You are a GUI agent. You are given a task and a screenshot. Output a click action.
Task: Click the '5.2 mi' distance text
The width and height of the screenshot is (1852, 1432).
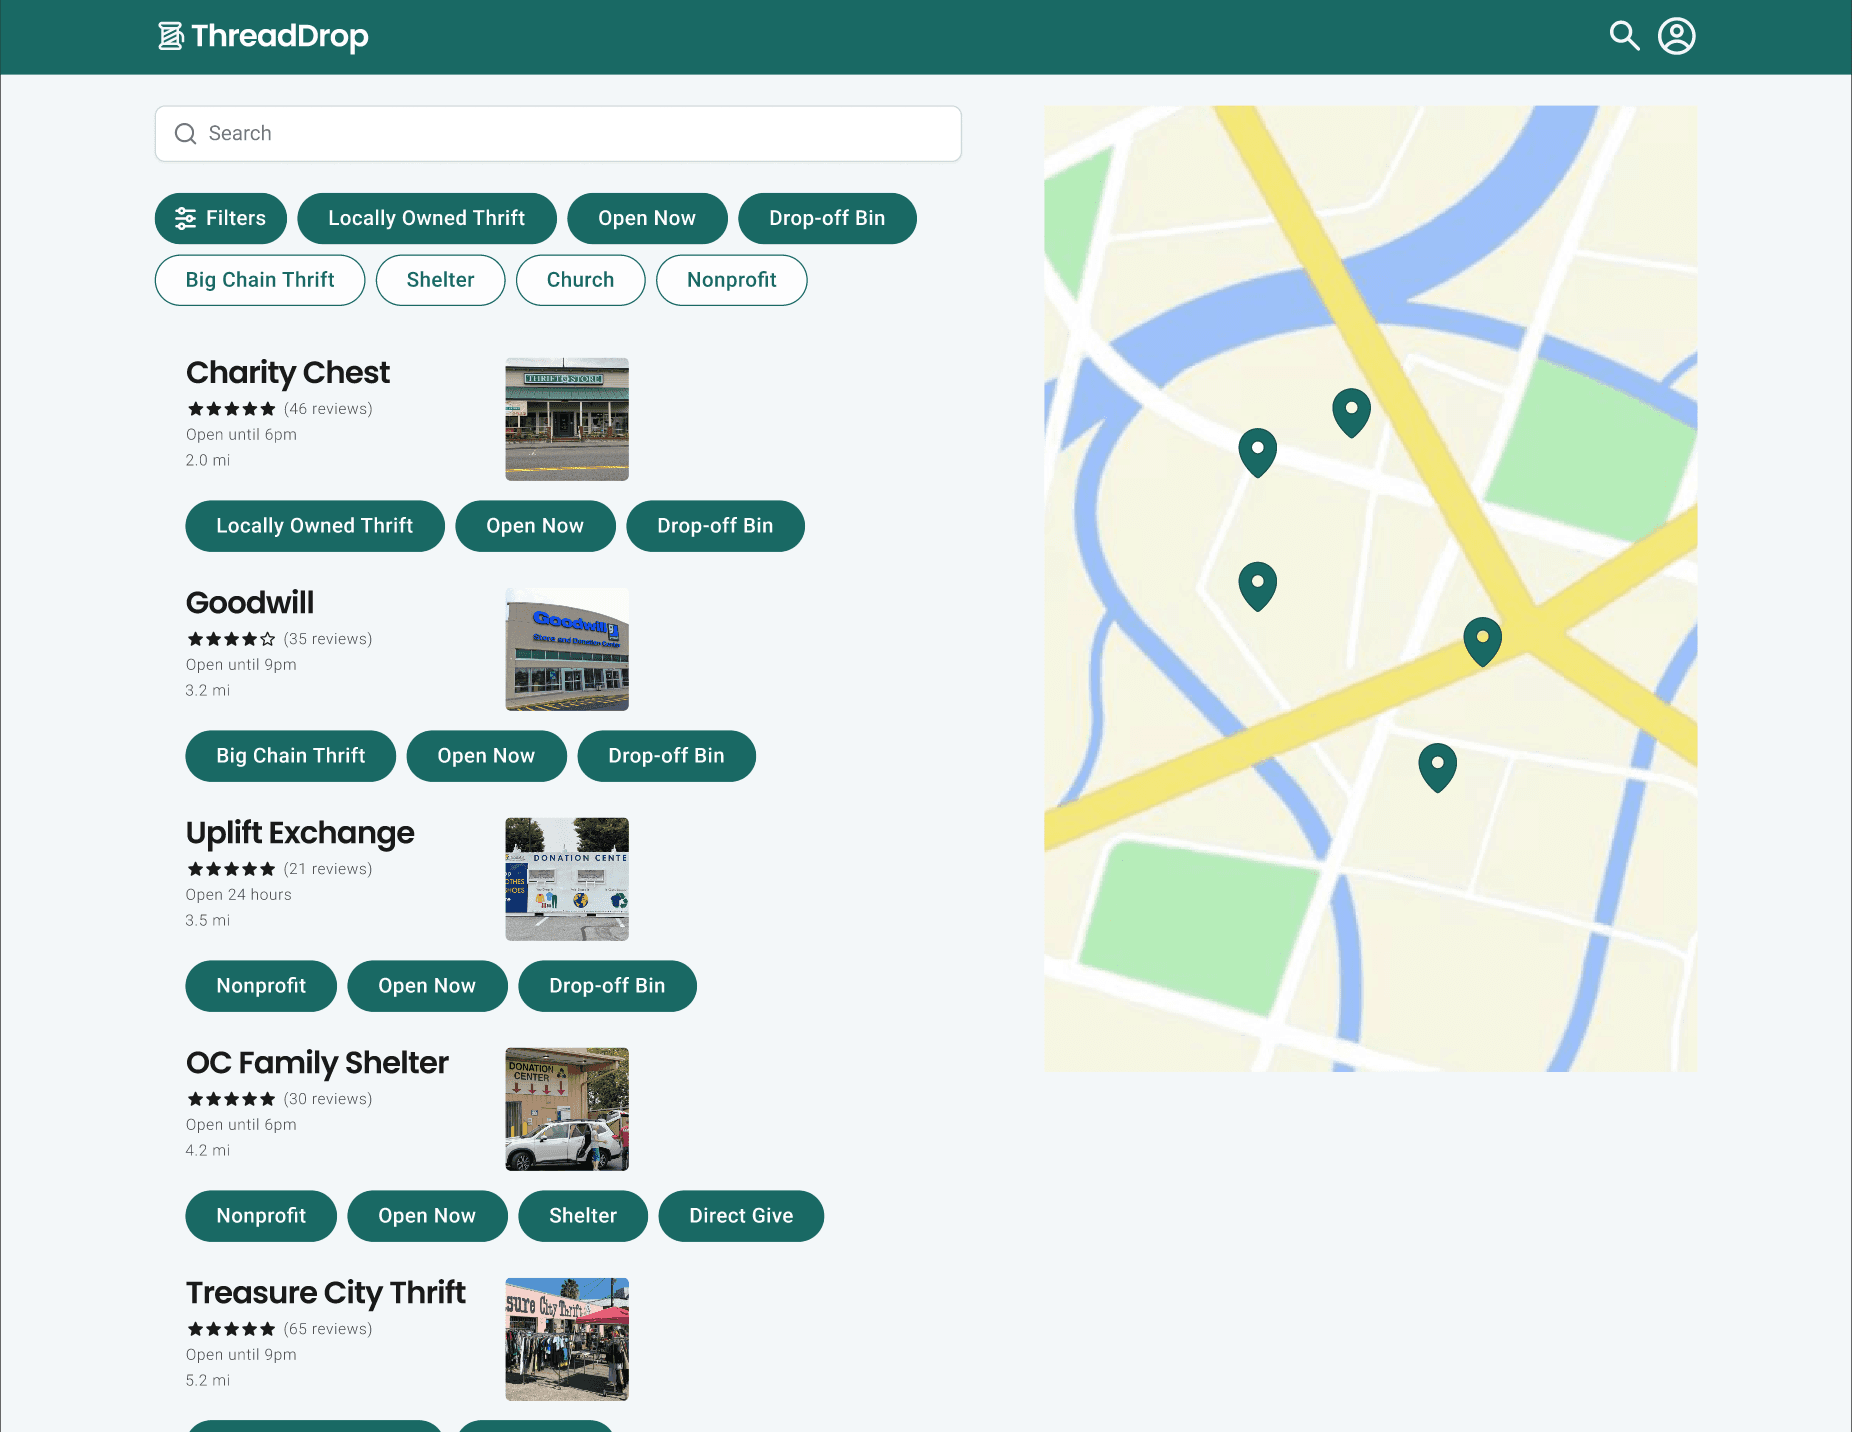[x=208, y=1381]
